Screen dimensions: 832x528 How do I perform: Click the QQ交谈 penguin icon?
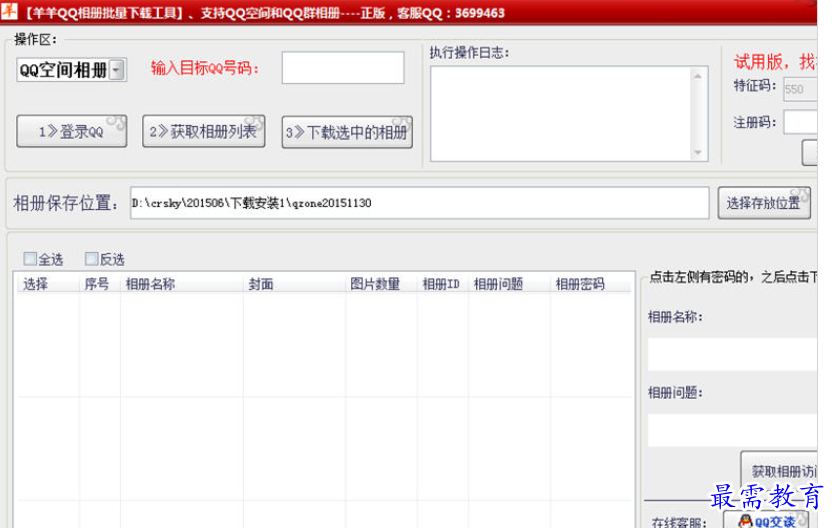745,521
